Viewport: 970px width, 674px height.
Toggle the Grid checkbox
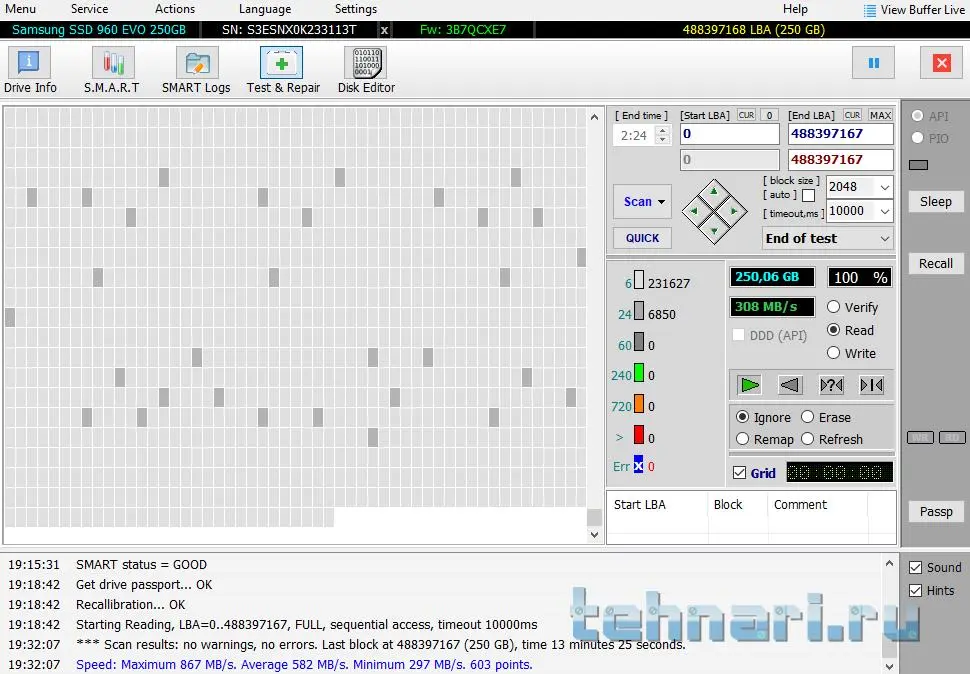click(739, 473)
